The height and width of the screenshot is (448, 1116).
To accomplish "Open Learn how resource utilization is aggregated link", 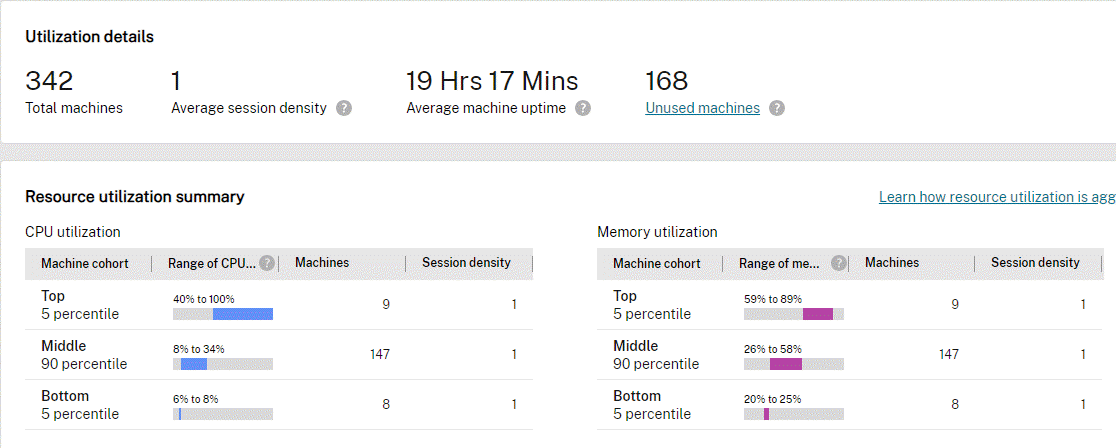I will (996, 197).
